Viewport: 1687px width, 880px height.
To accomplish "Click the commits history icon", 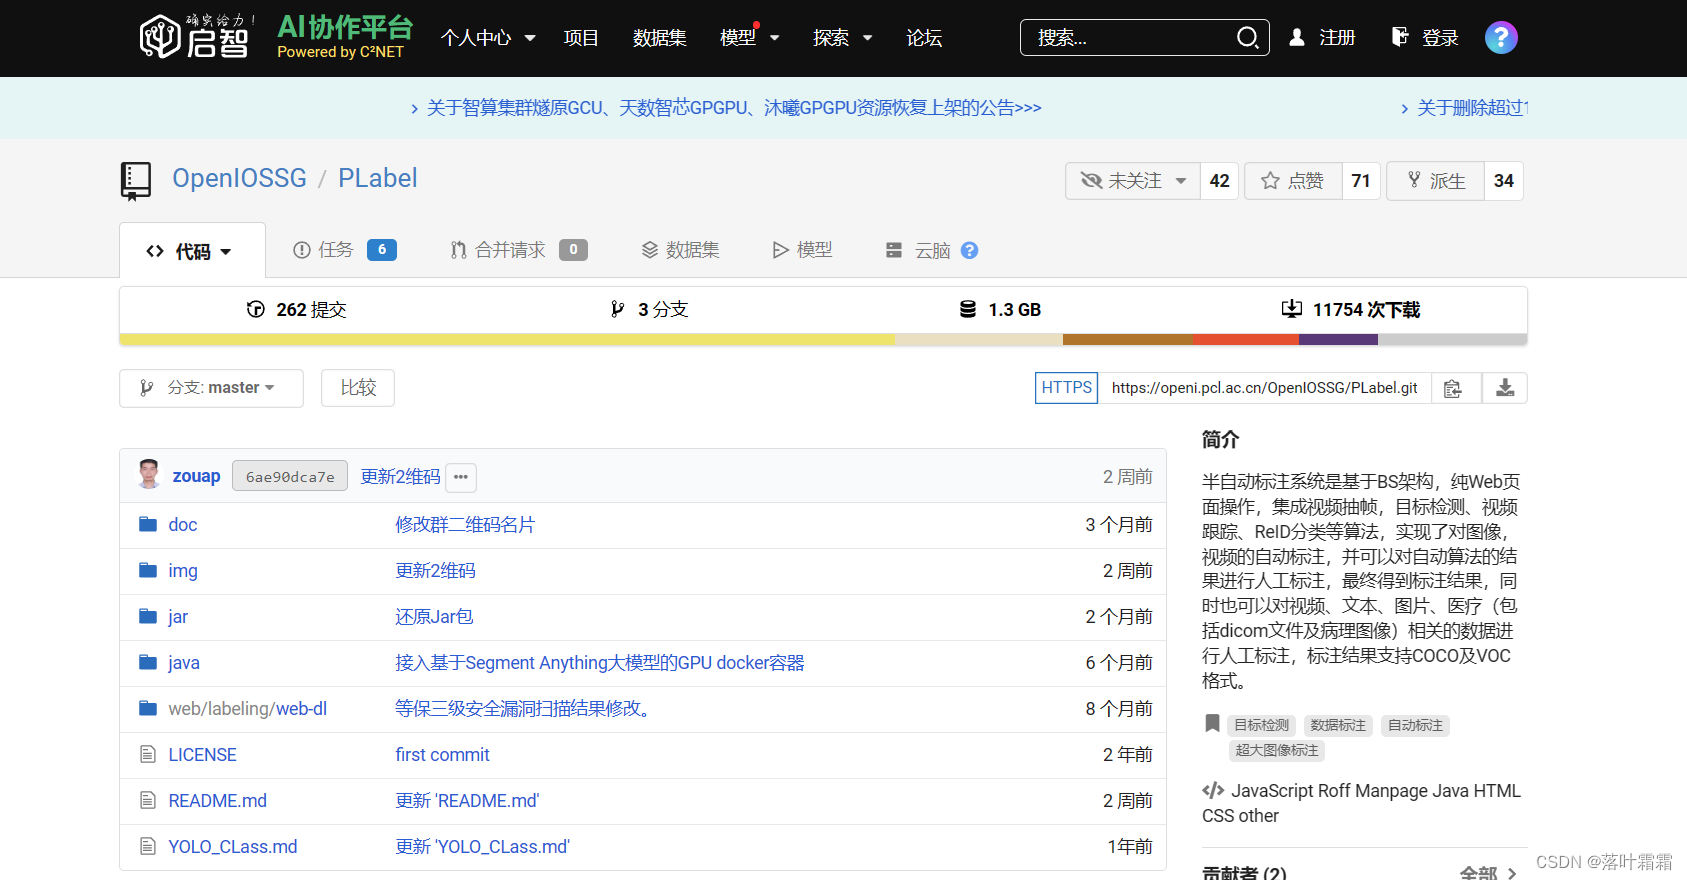I will point(256,309).
